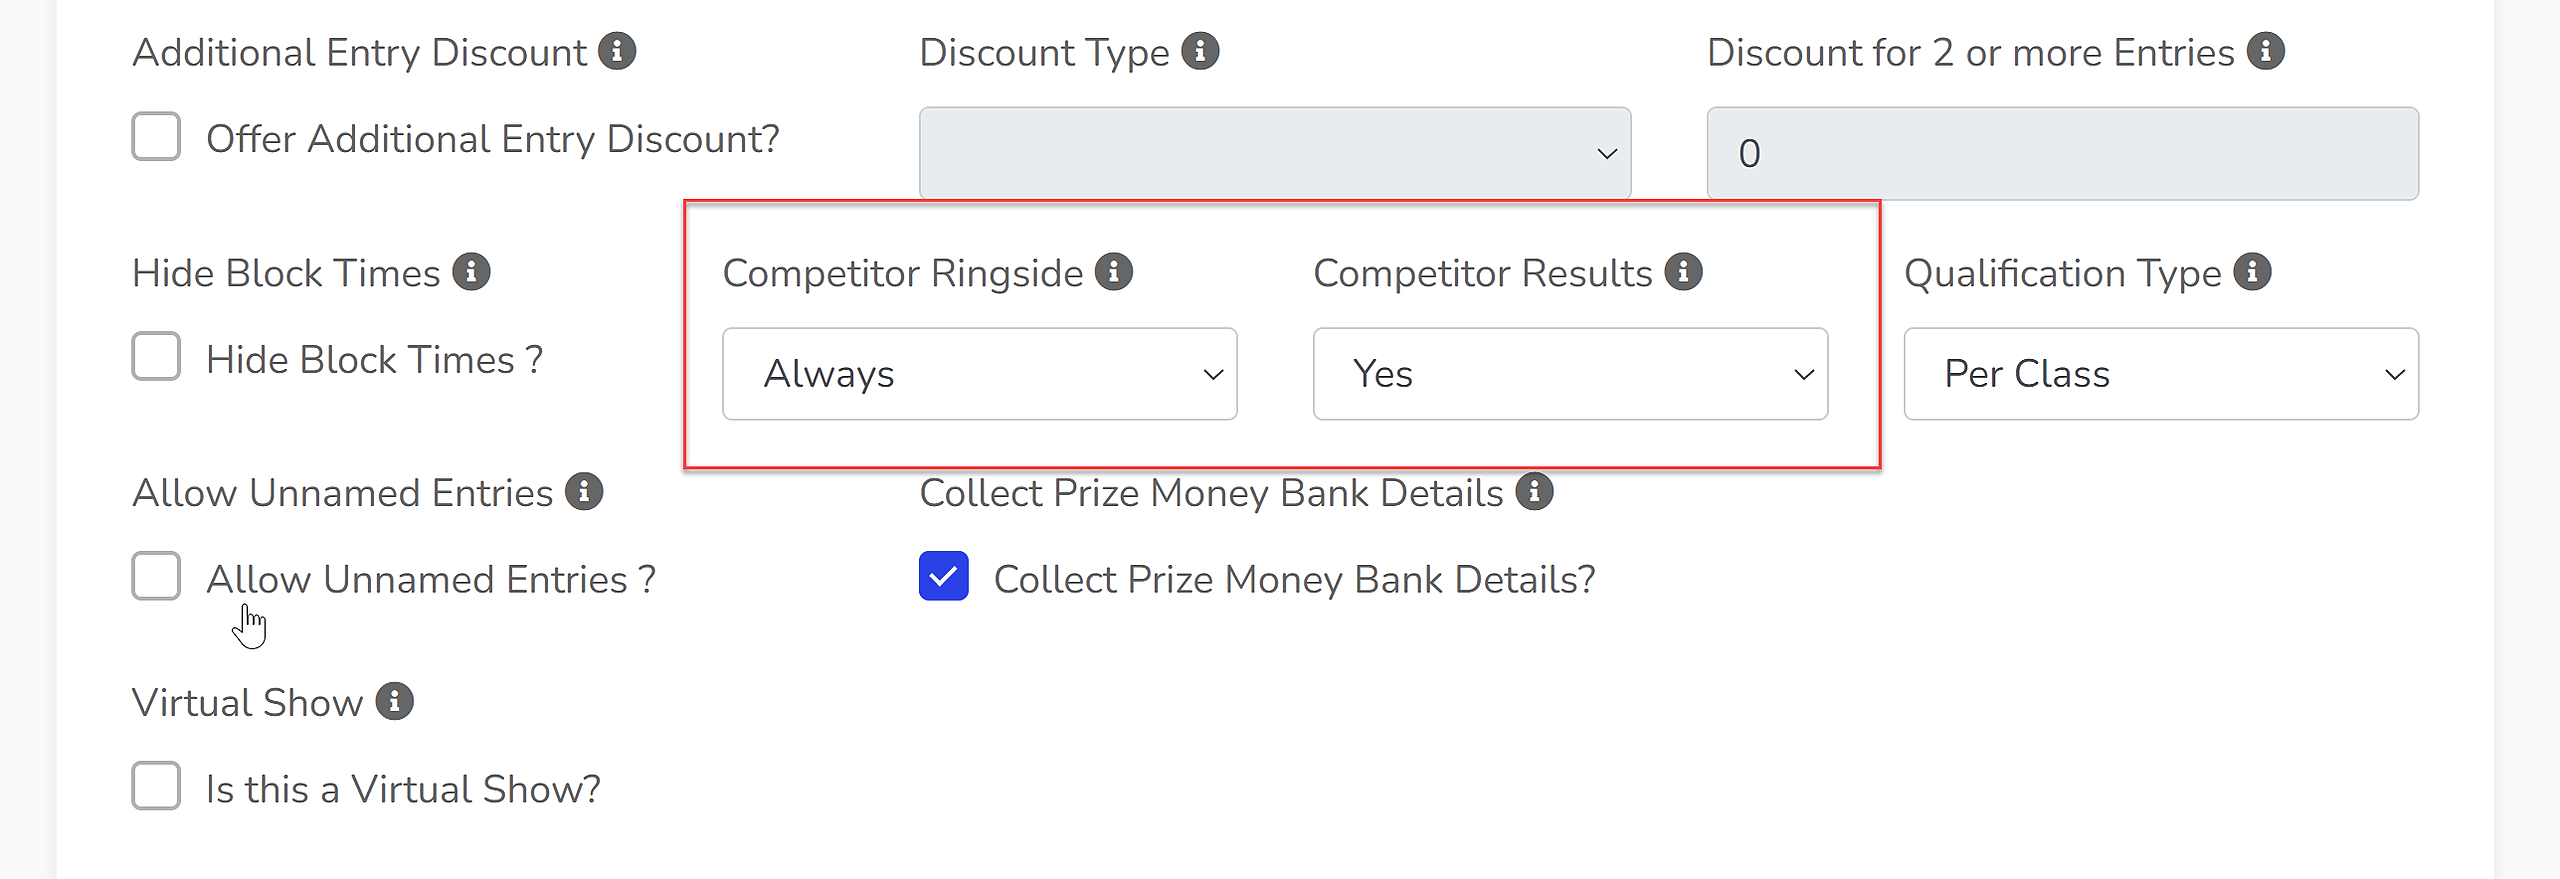This screenshot has height=879, width=2560.
Task: Click info icon next to Discount Type
Action: 1200,51
